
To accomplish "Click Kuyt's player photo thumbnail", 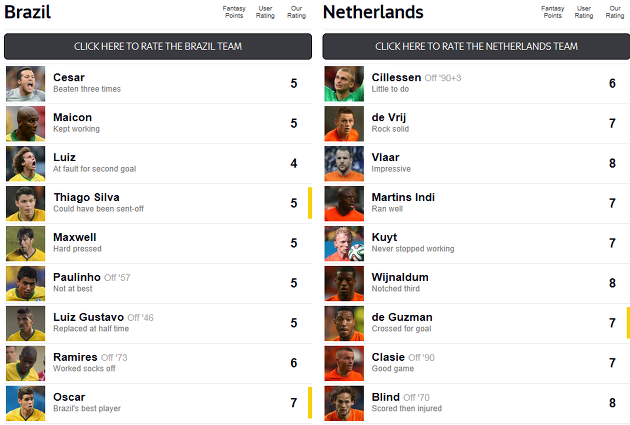I will click(344, 243).
